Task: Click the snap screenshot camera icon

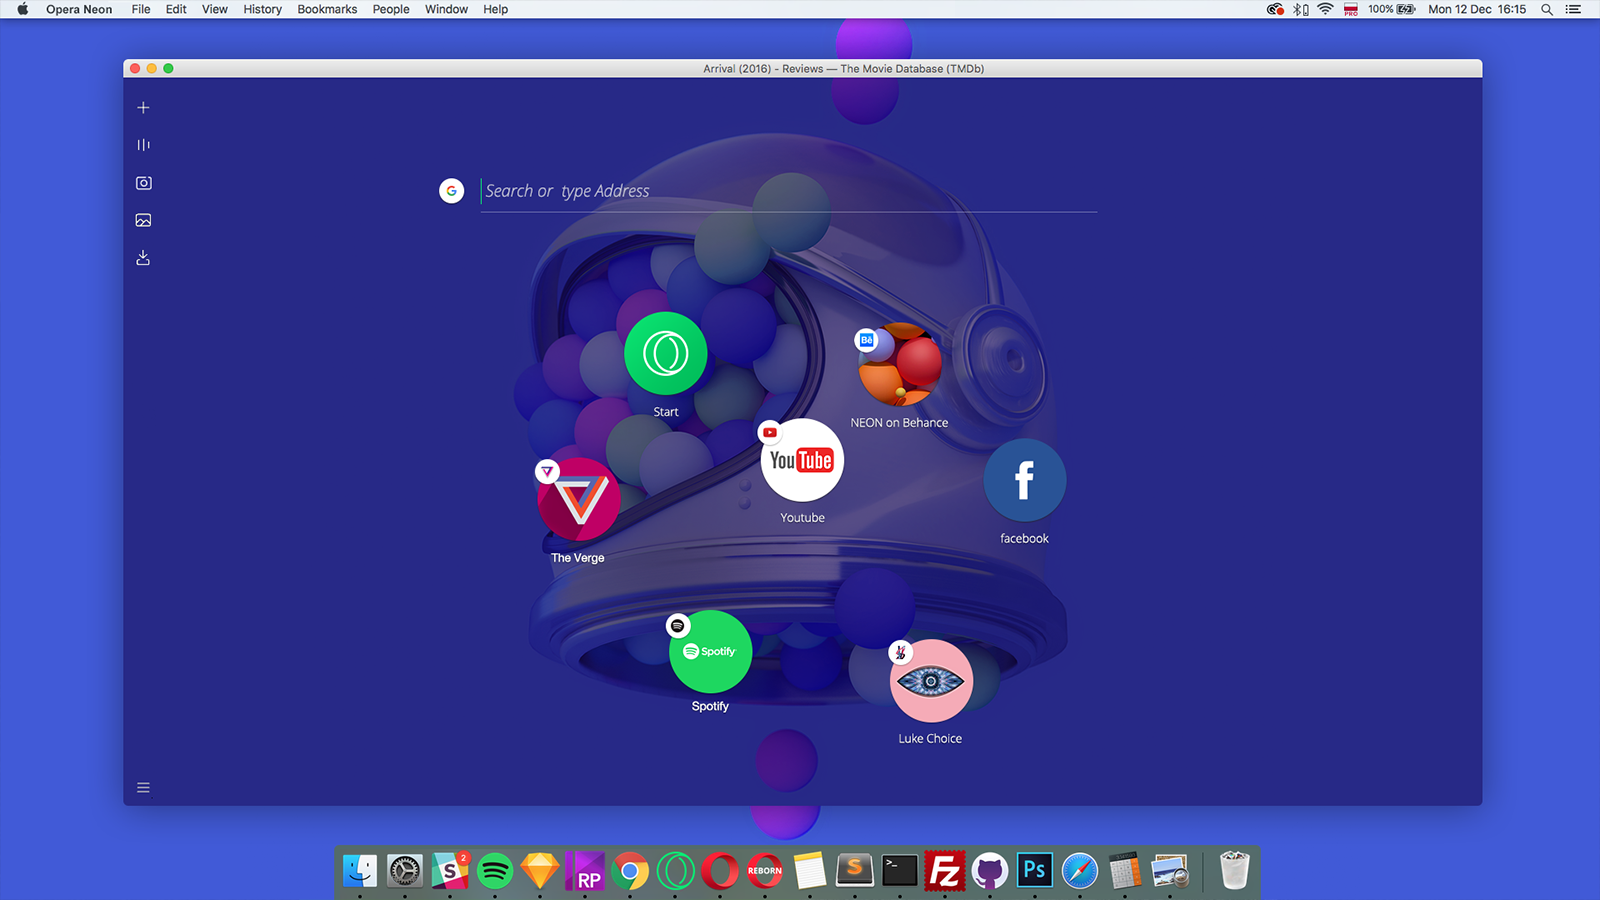Action: coord(143,183)
